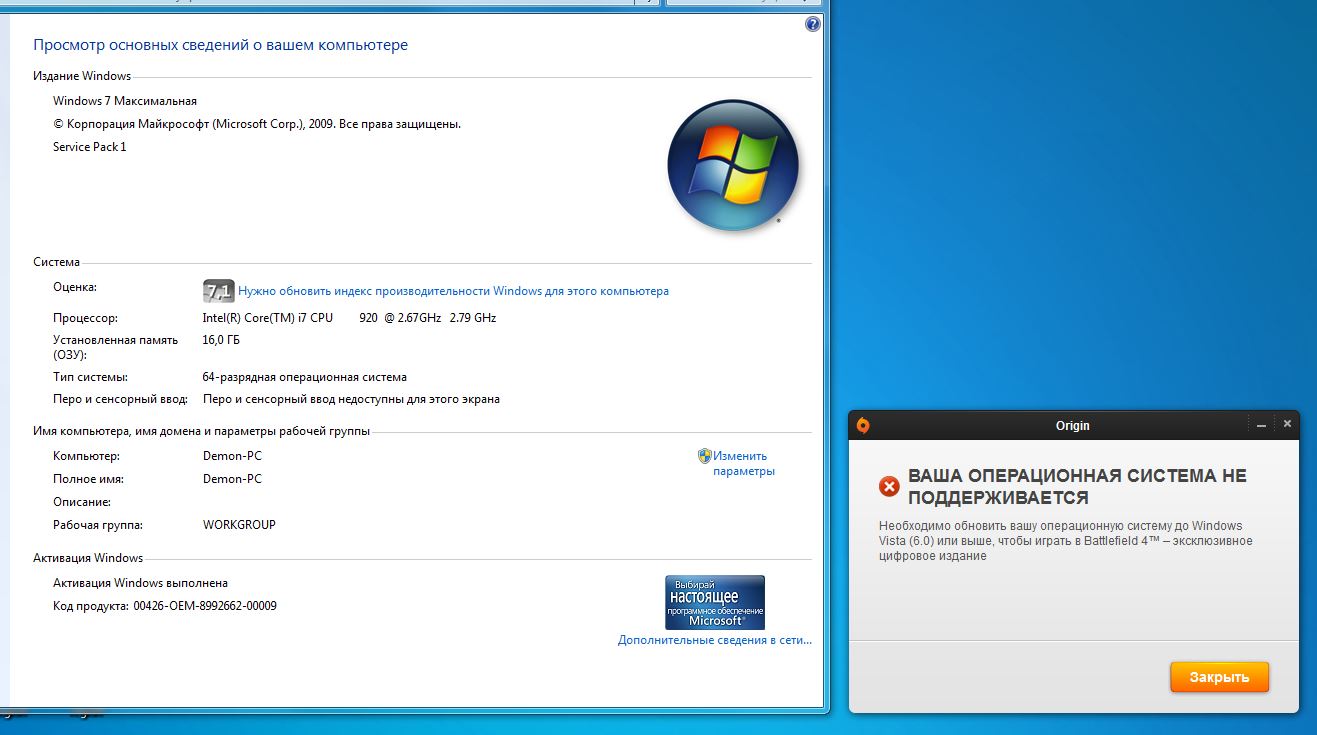Click the Demon-PC value next to Полное имя

pyautogui.click(x=232, y=479)
